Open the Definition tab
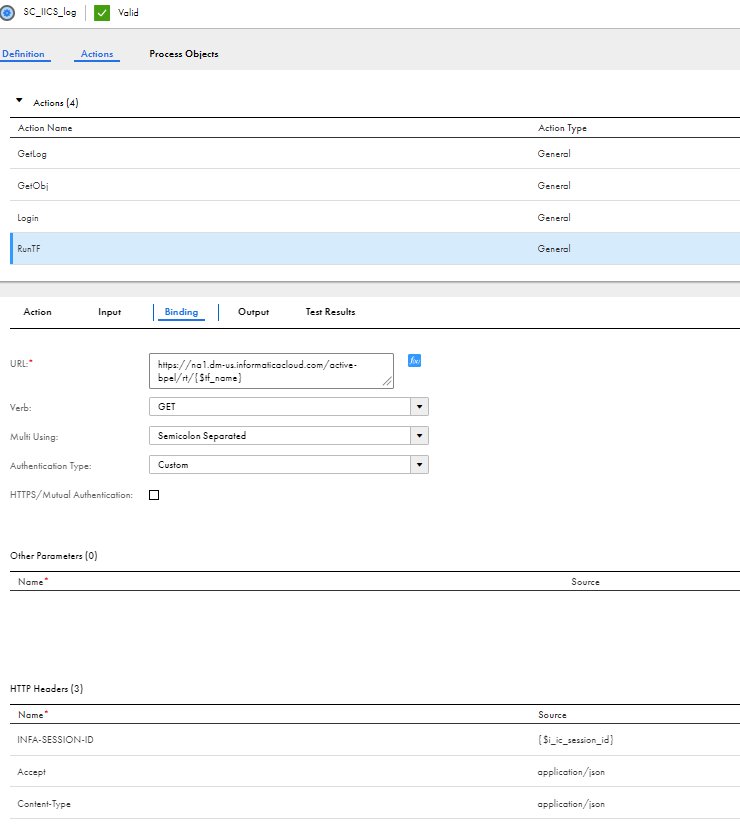The height and width of the screenshot is (825, 740). (23, 54)
